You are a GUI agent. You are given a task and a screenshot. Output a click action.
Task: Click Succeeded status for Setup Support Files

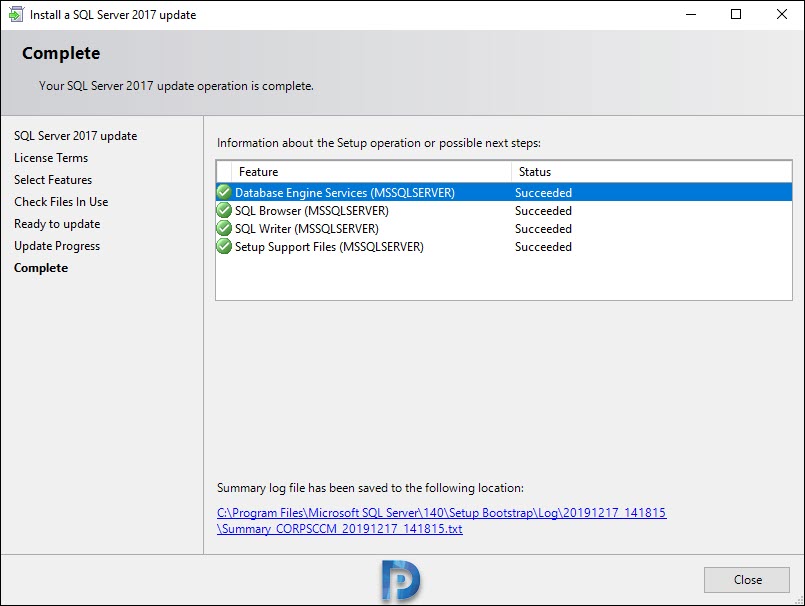543,247
